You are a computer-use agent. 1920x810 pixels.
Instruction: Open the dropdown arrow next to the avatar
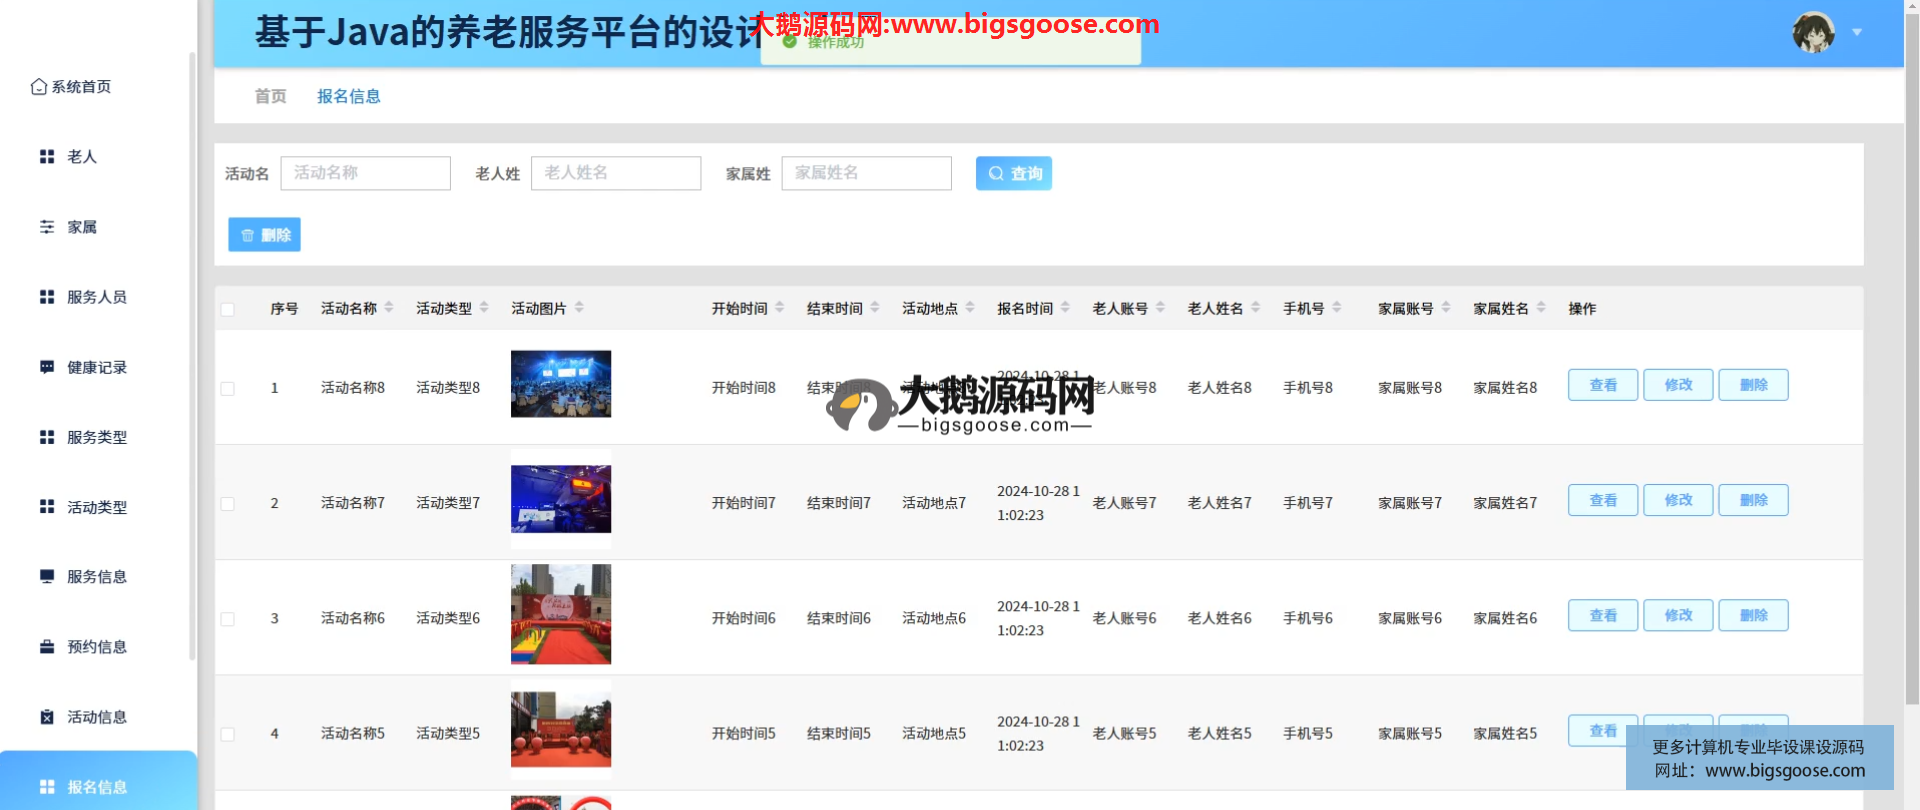click(1857, 32)
